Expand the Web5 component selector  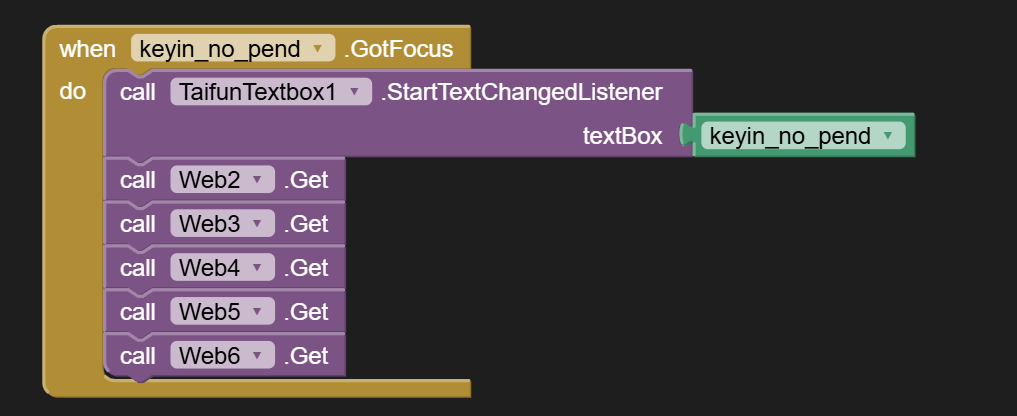pos(257,312)
